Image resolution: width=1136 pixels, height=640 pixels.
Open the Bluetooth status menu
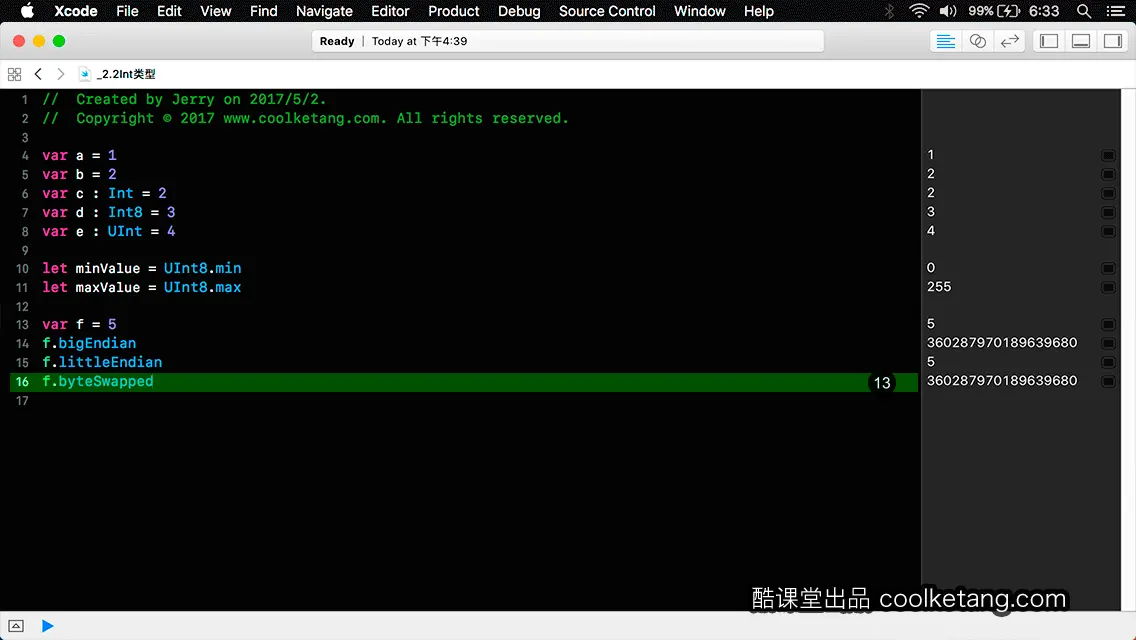pos(890,11)
